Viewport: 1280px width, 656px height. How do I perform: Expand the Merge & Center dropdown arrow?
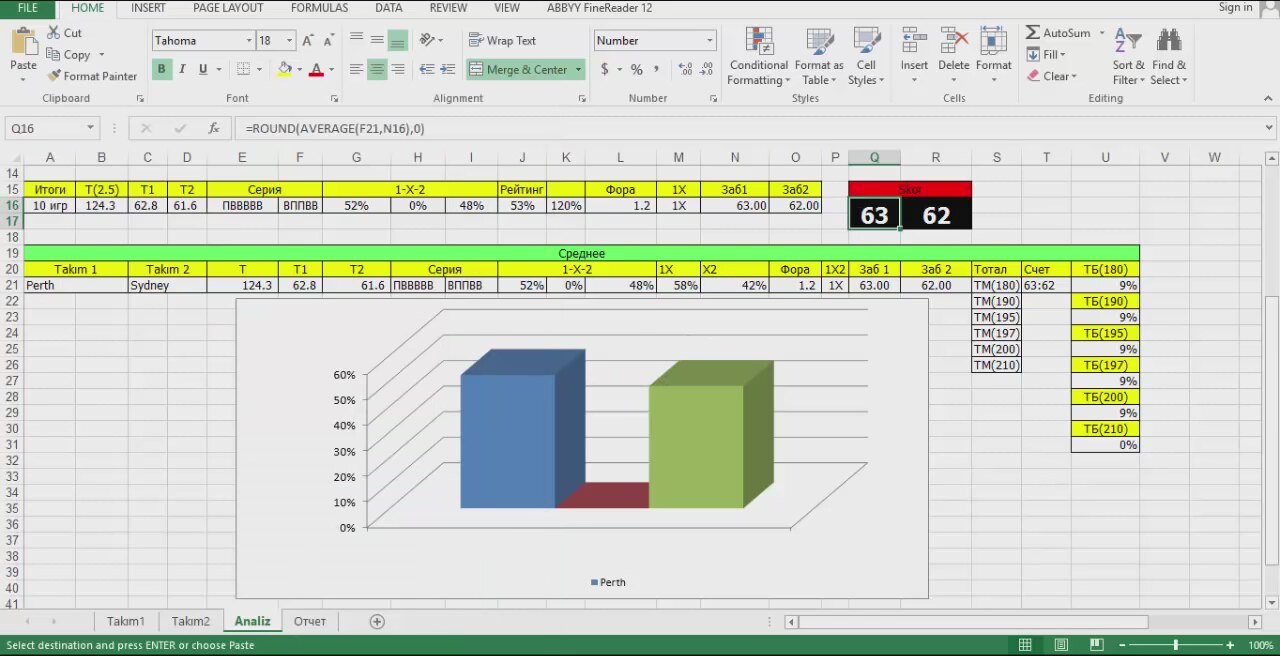578,69
